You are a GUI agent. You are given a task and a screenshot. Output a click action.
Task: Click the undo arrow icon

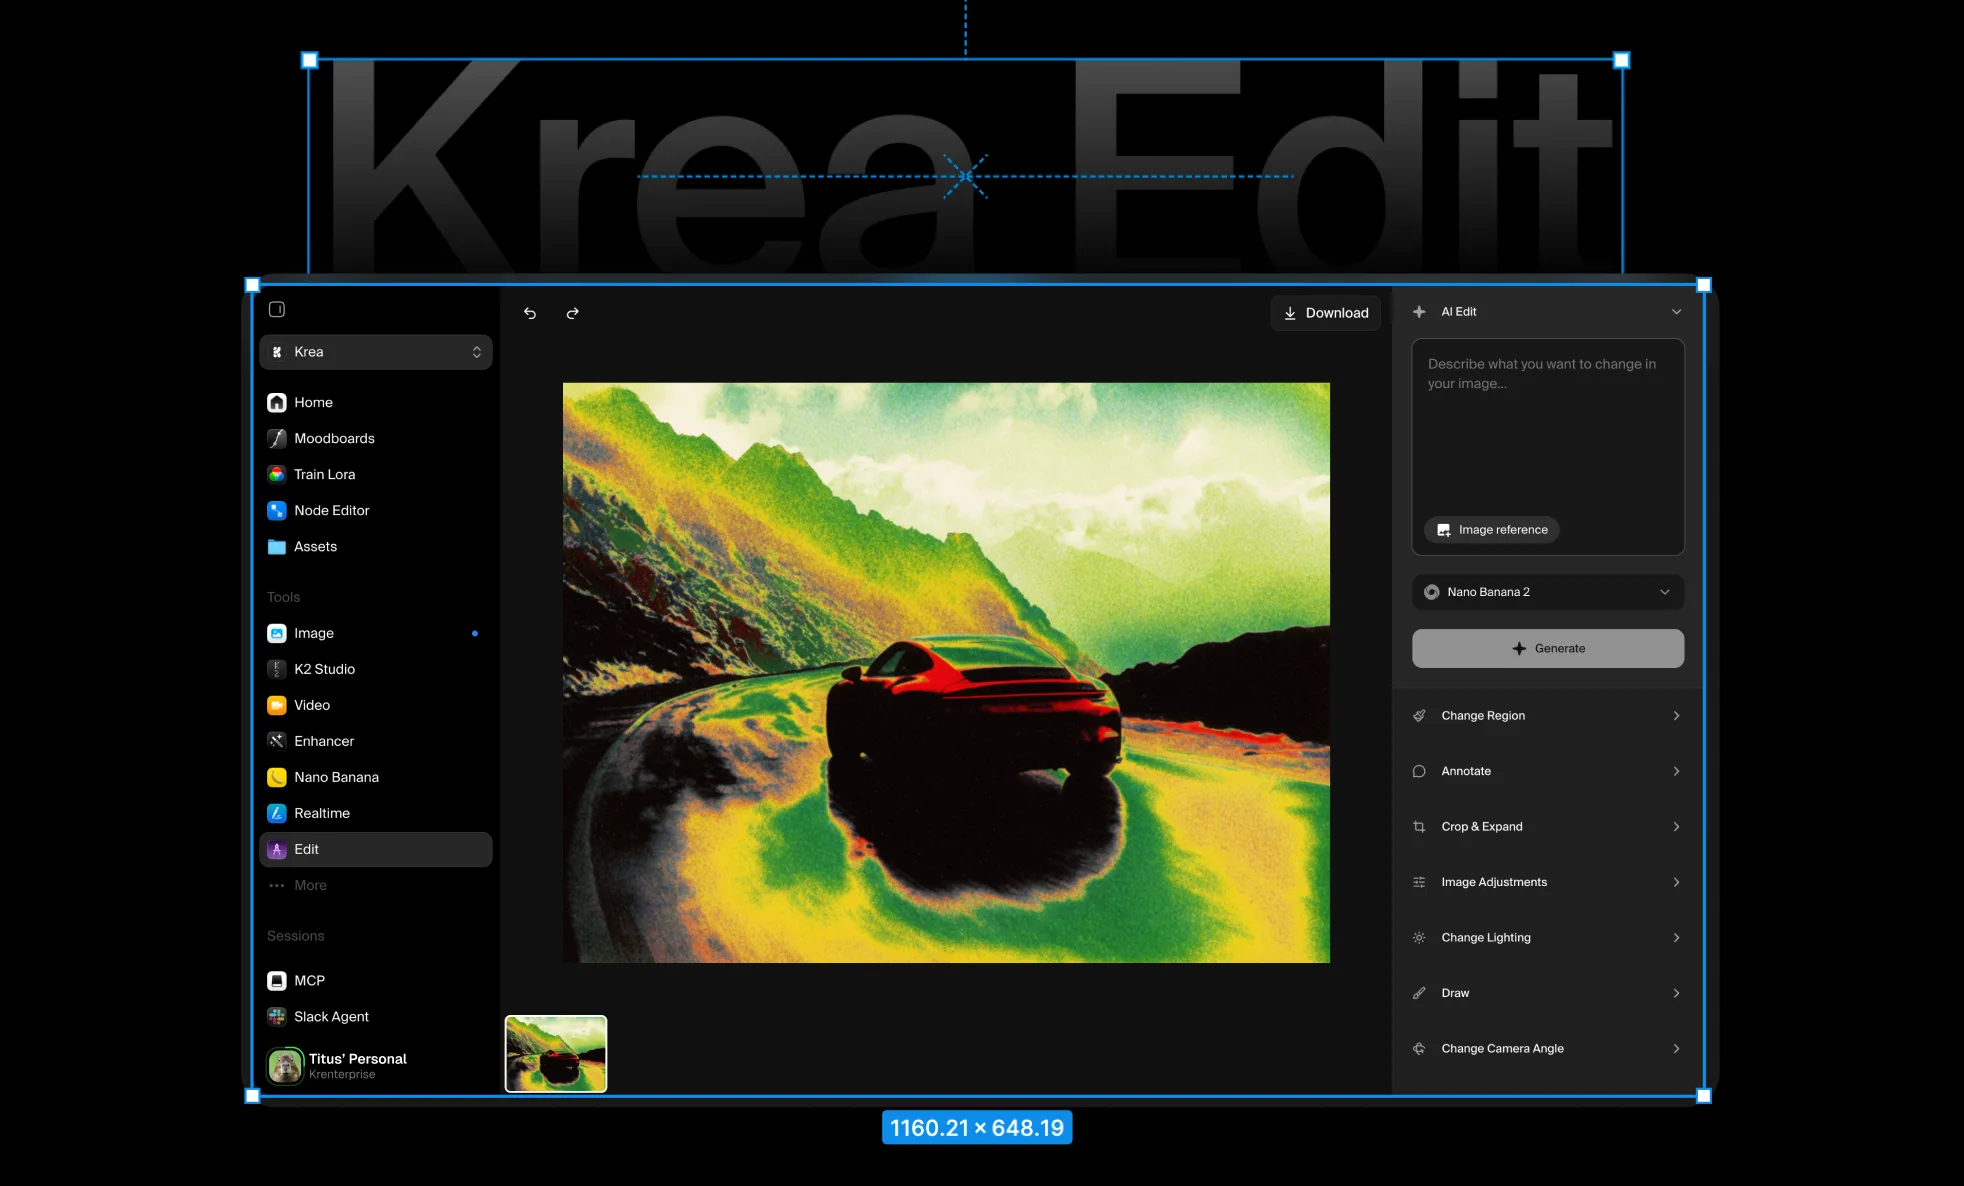[x=530, y=313]
